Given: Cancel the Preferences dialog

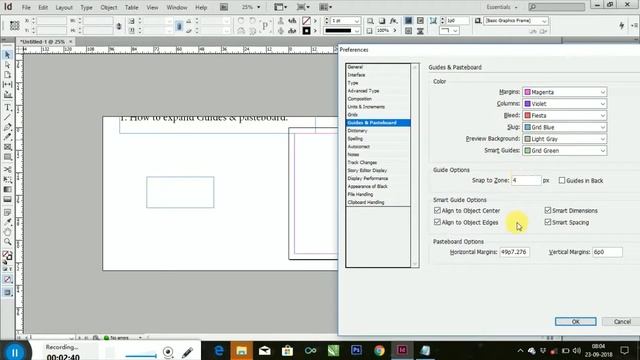Looking at the screenshot, I should (622, 322).
